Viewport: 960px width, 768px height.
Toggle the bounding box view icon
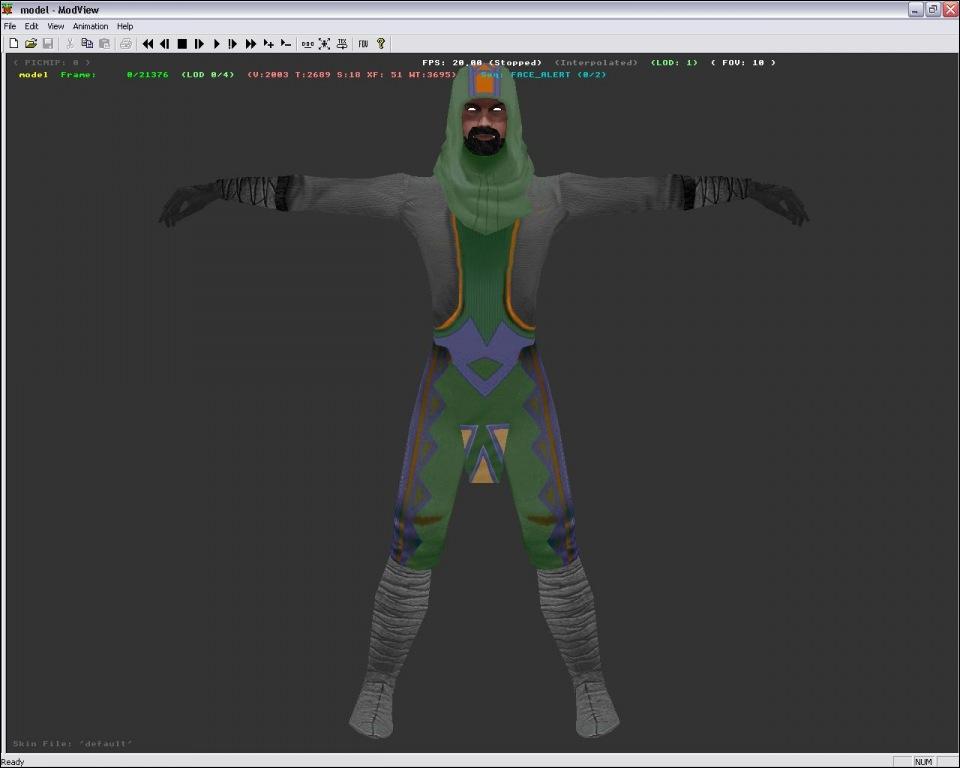(324, 44)
